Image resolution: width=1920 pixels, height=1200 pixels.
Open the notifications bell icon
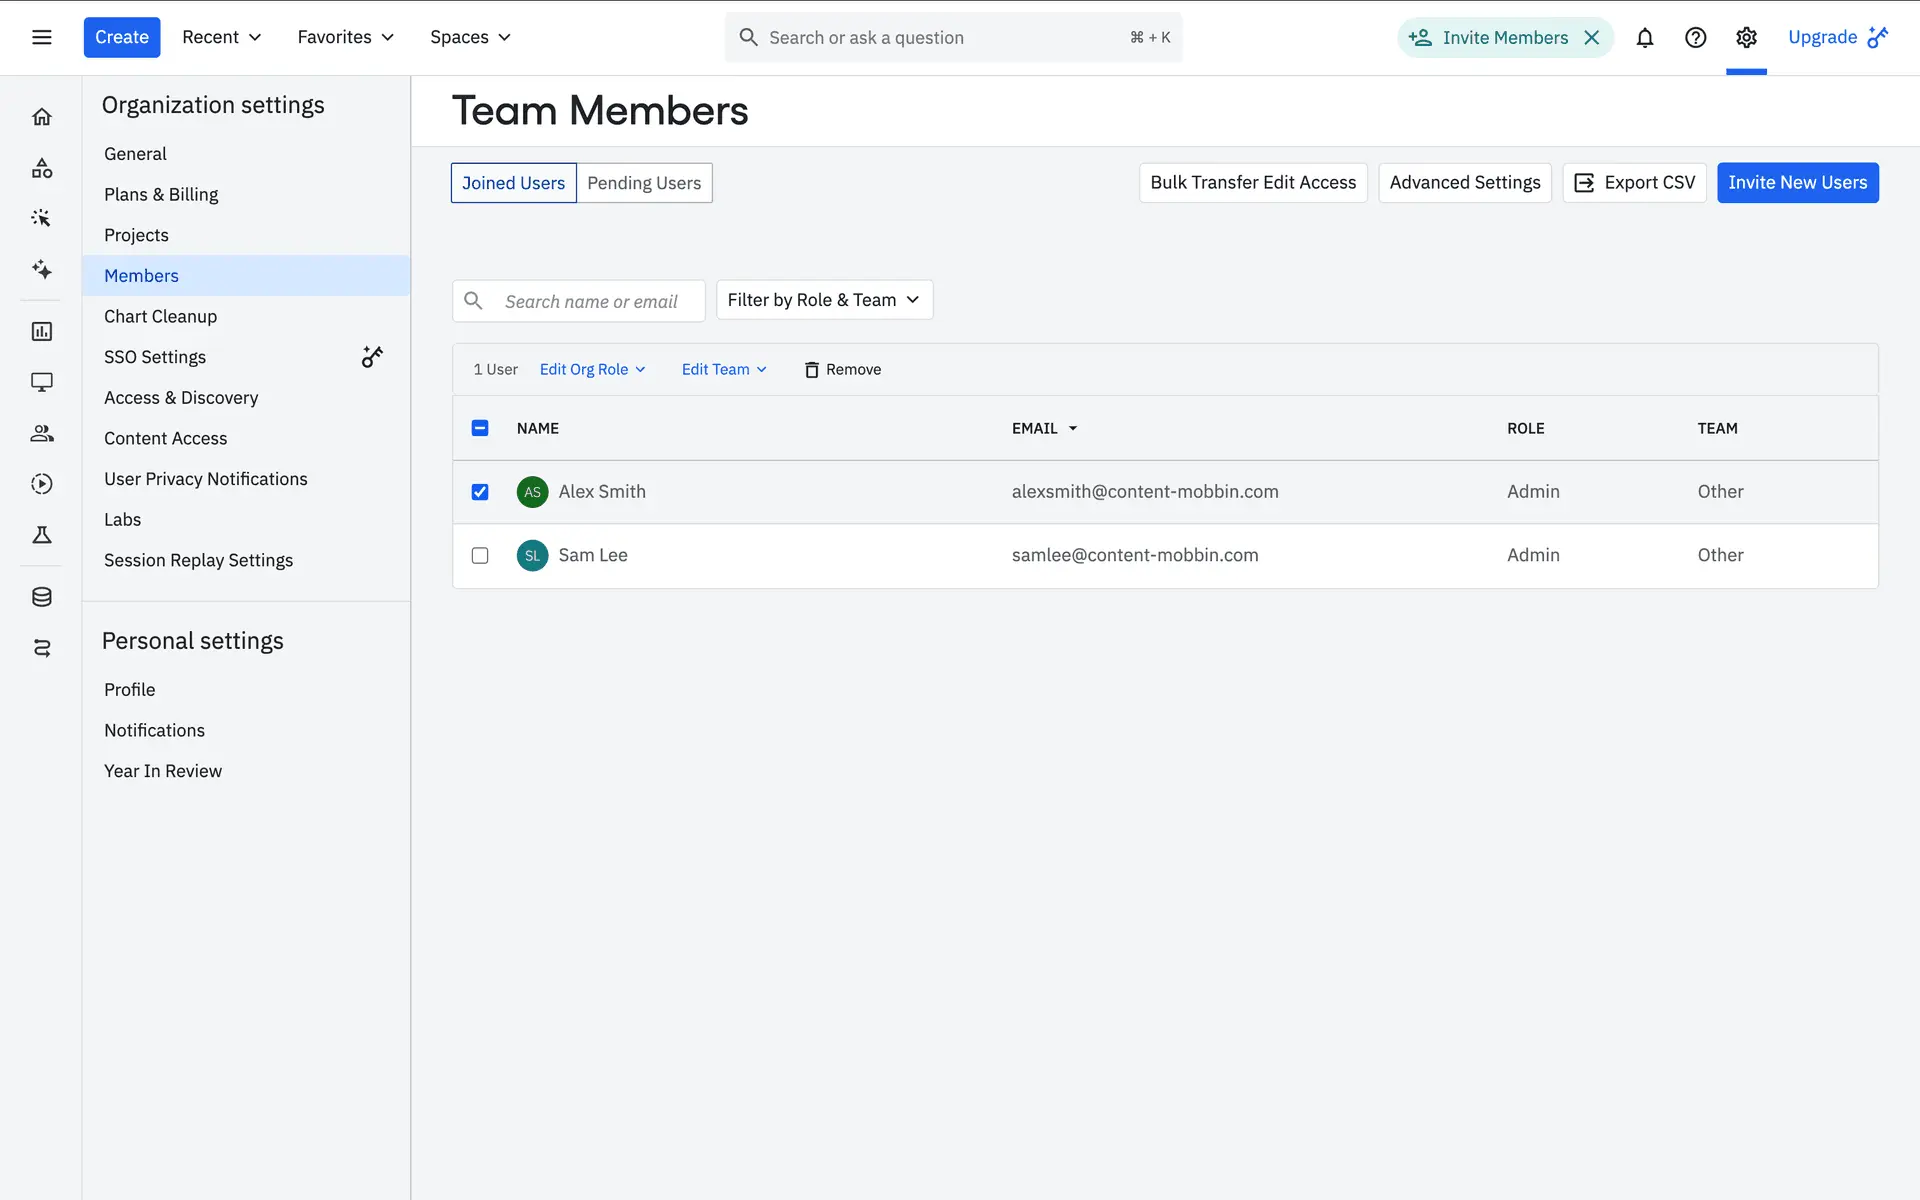click(x=1644, y=38)
